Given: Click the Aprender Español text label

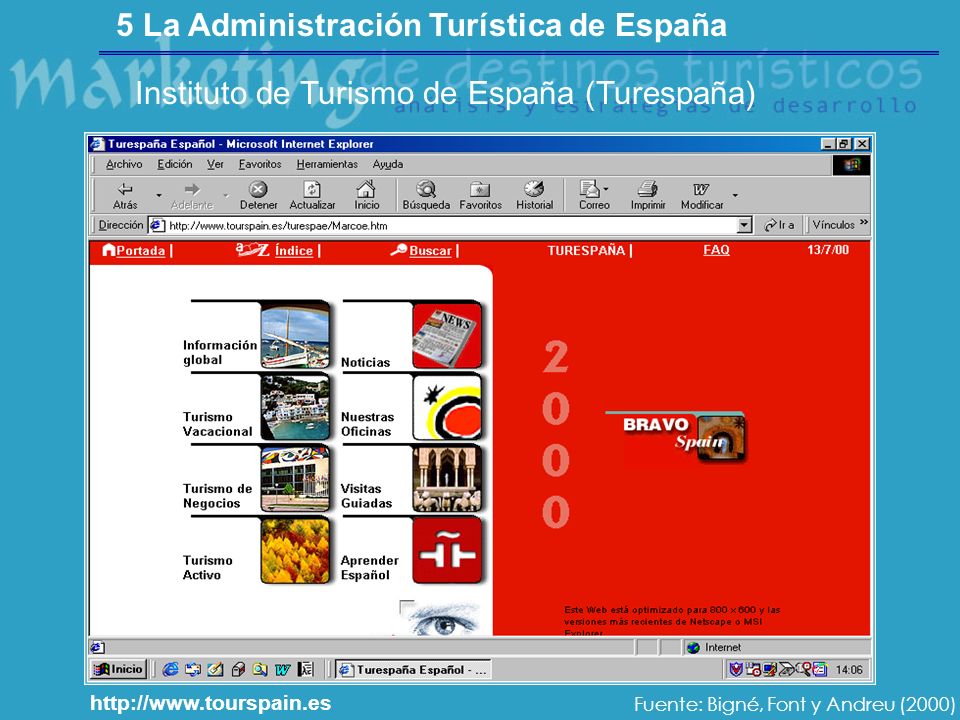Looking at the screenshot, I should point(369,567).
